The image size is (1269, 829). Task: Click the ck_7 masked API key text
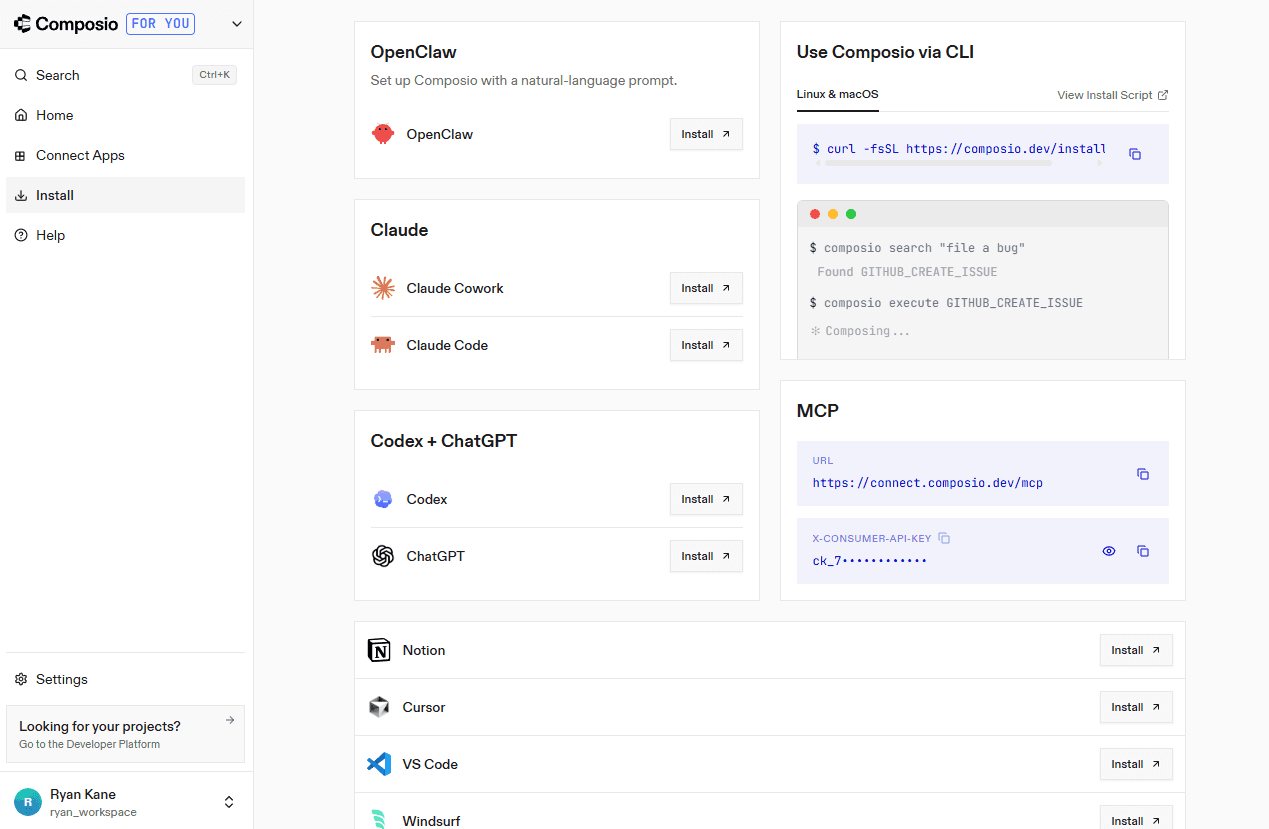870,561
